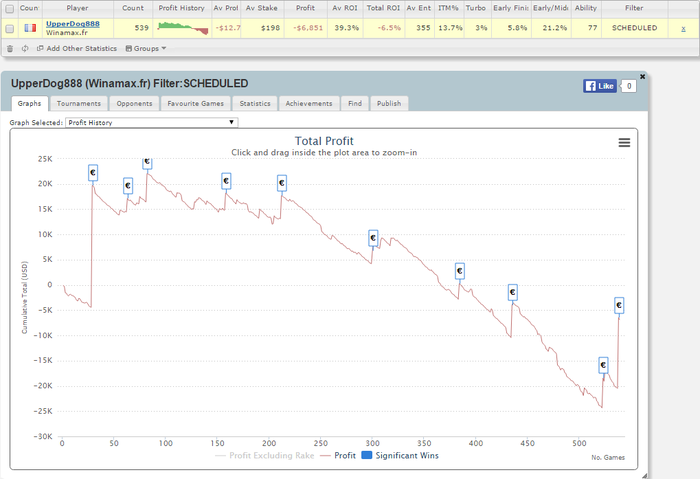Click Add Other Statistics

pos(77,49)
